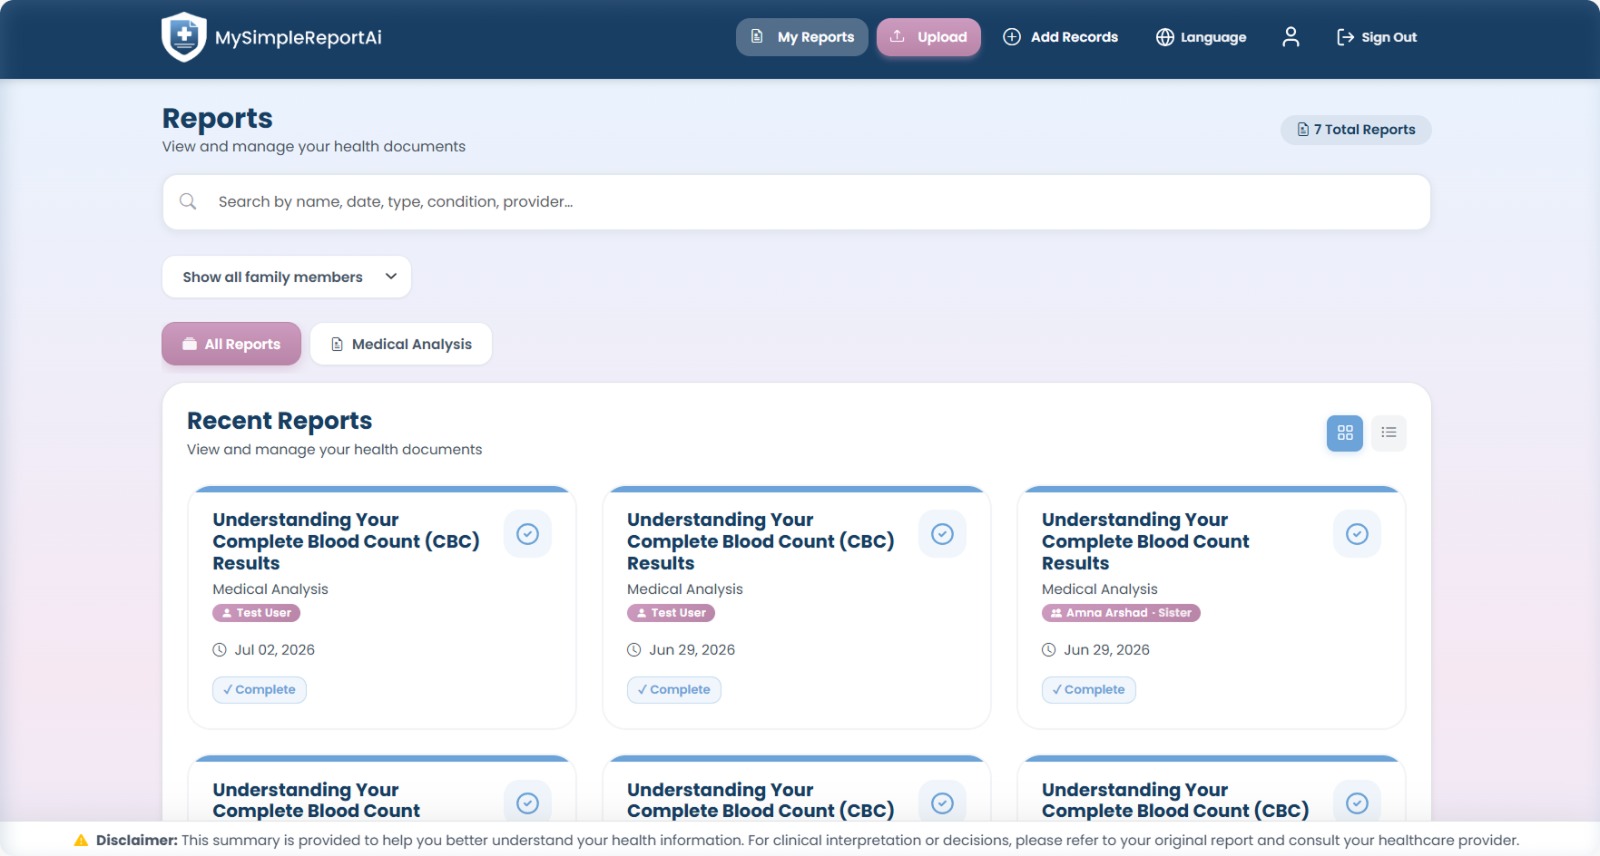Click check icon on Amna Arshad report
The height and width of the screenshot is (856, 1600).
(1357, 534)
